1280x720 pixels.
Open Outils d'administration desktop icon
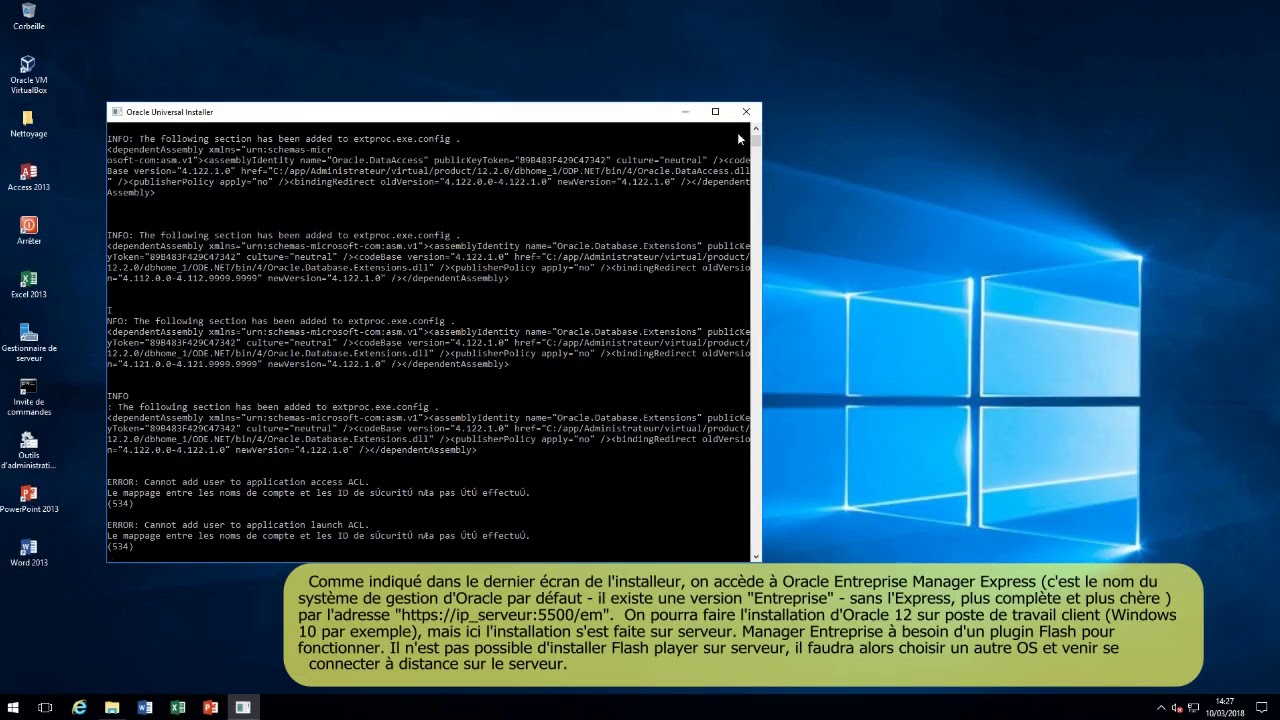29,451
